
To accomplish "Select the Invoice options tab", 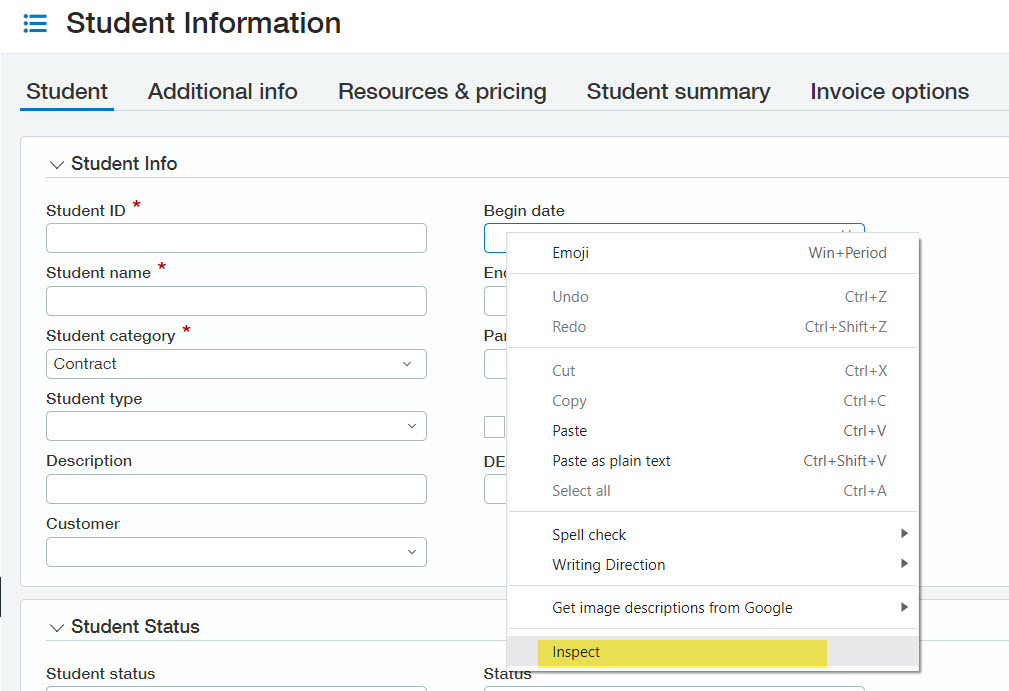I will [x=889, y=92].
